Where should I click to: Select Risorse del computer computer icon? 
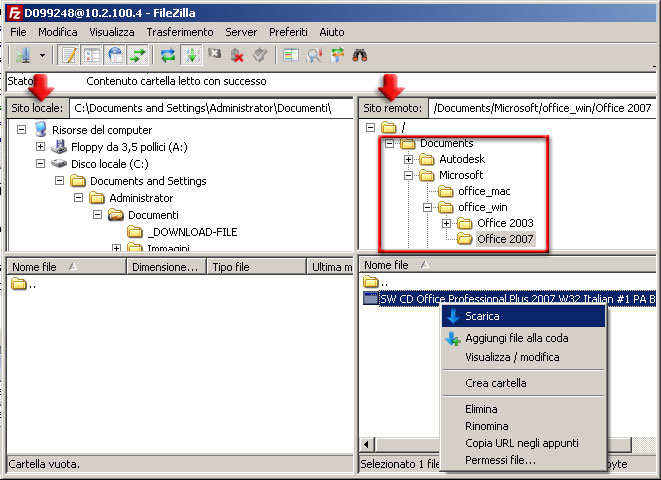[40, 129]
